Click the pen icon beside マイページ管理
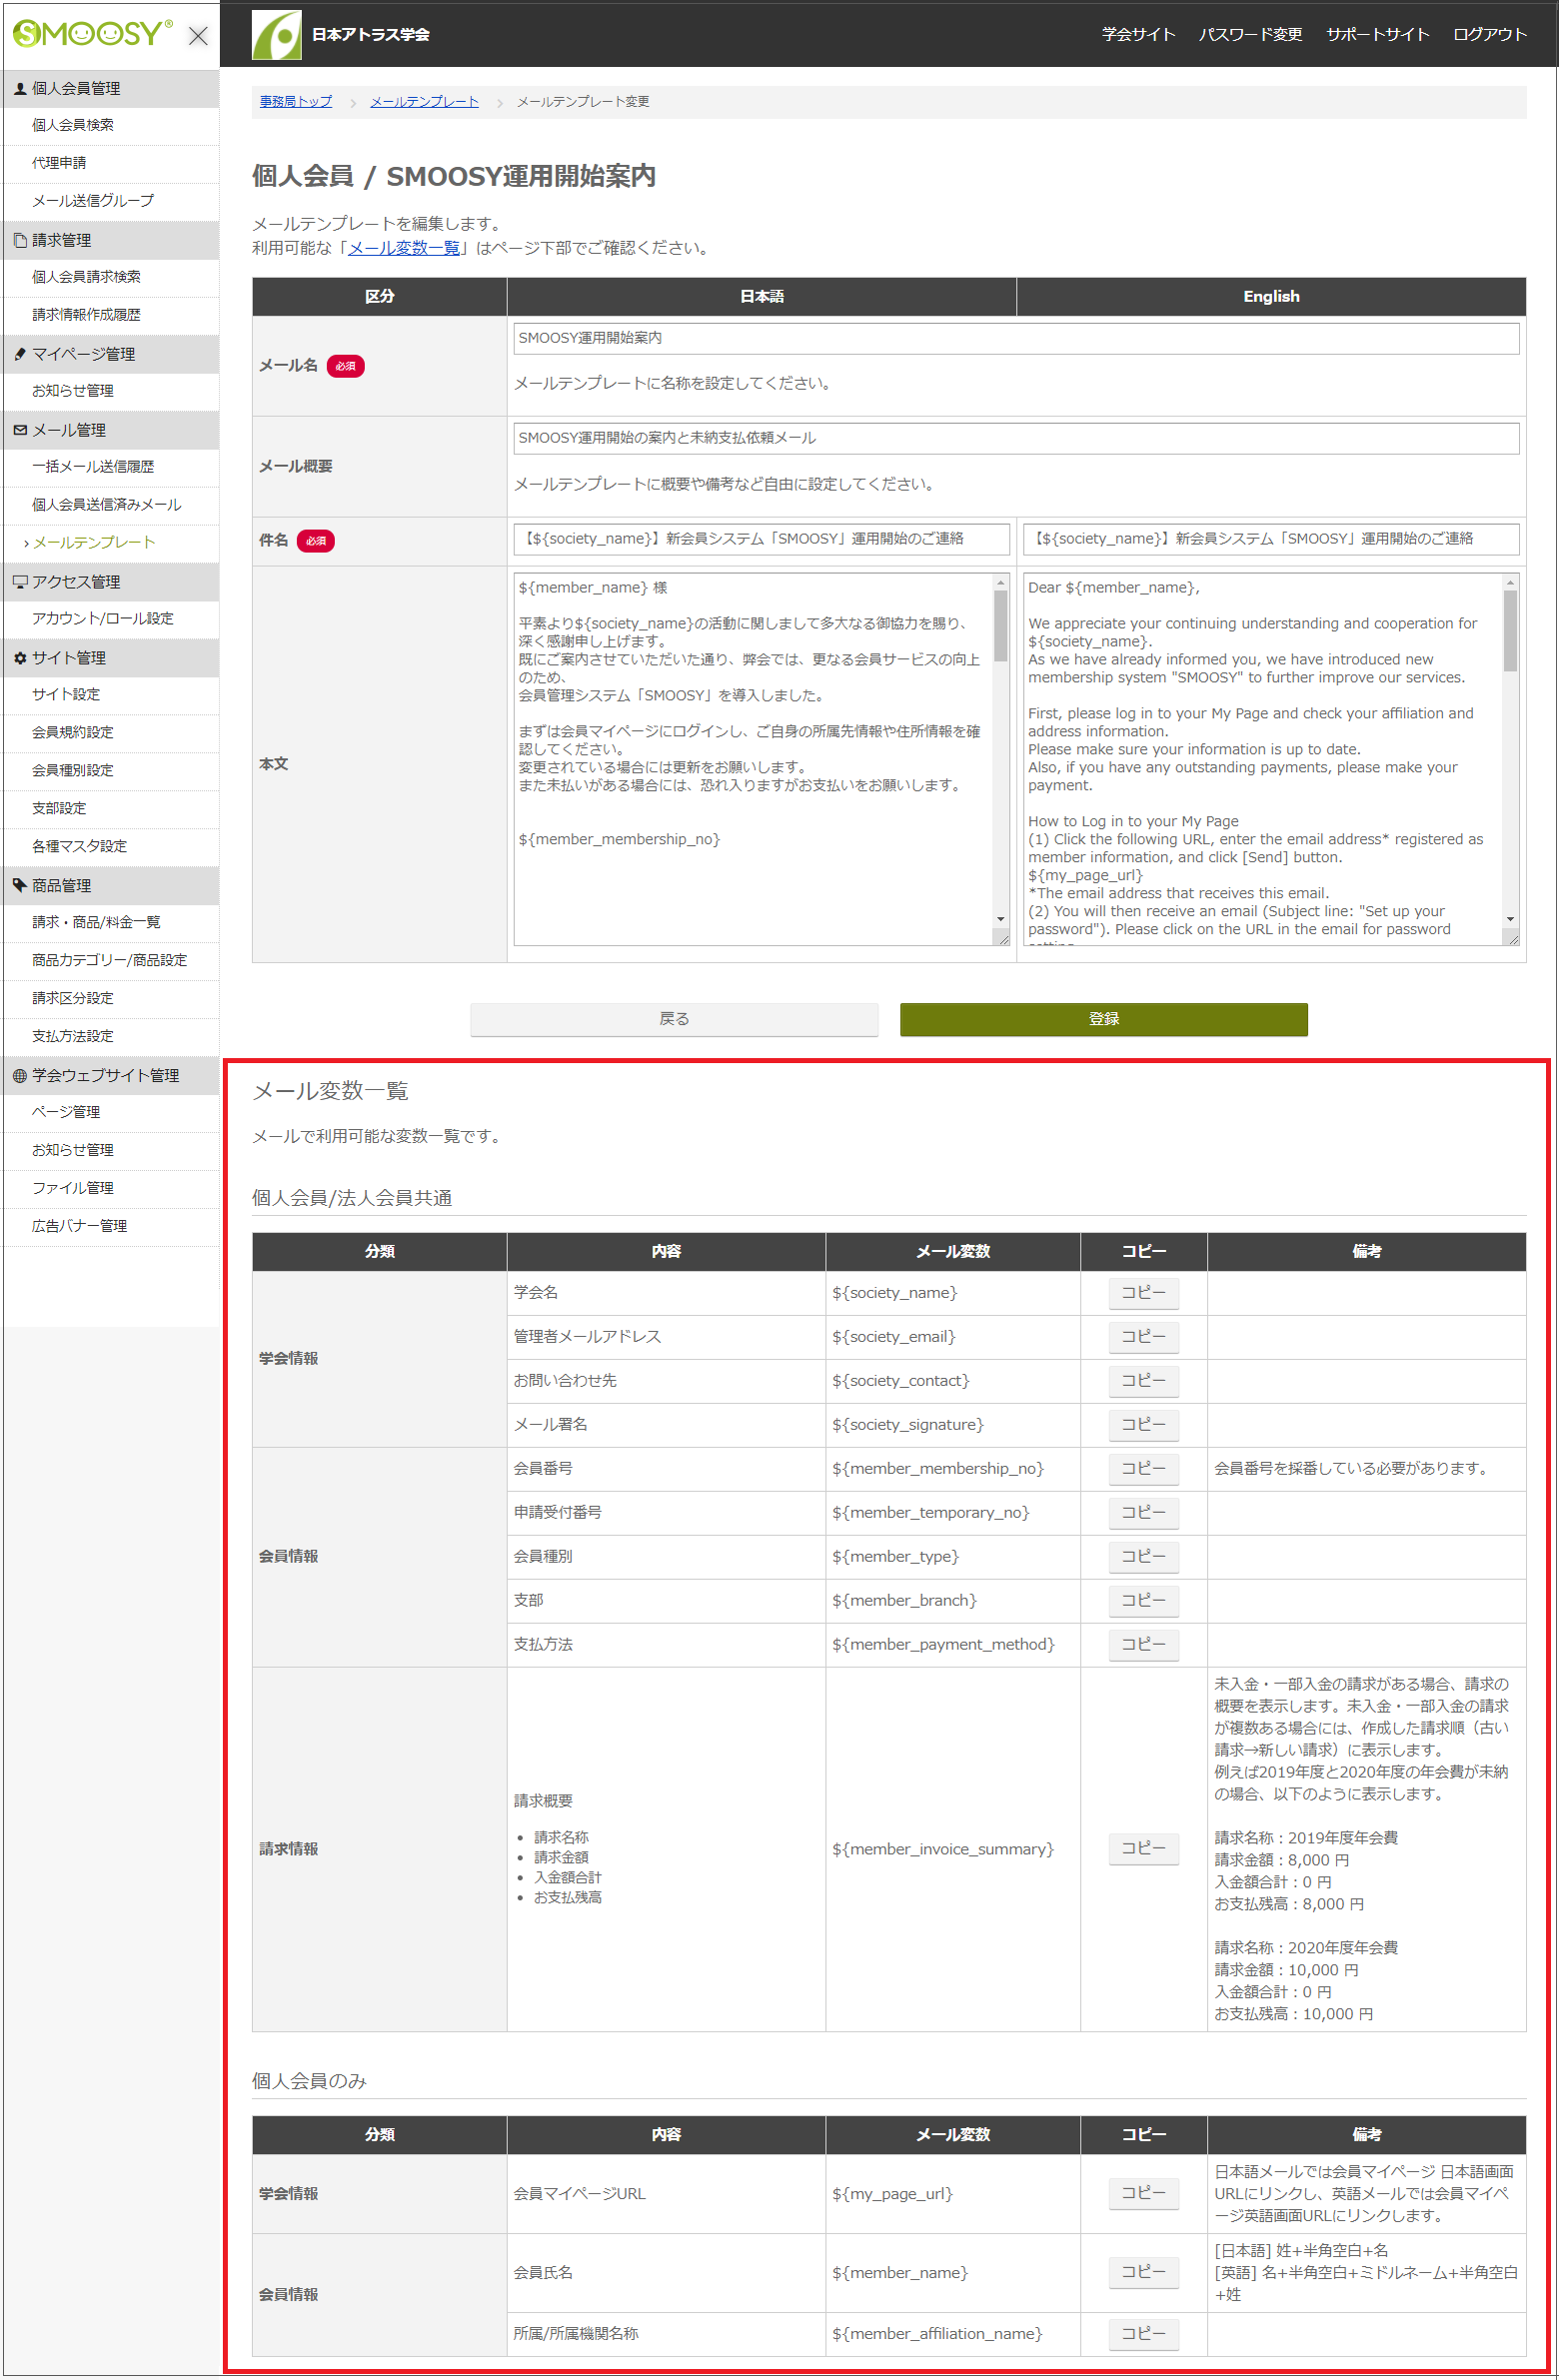The width and height of the screenshot is (1559, 2380). pyautogui.click(x=20, y=354)
